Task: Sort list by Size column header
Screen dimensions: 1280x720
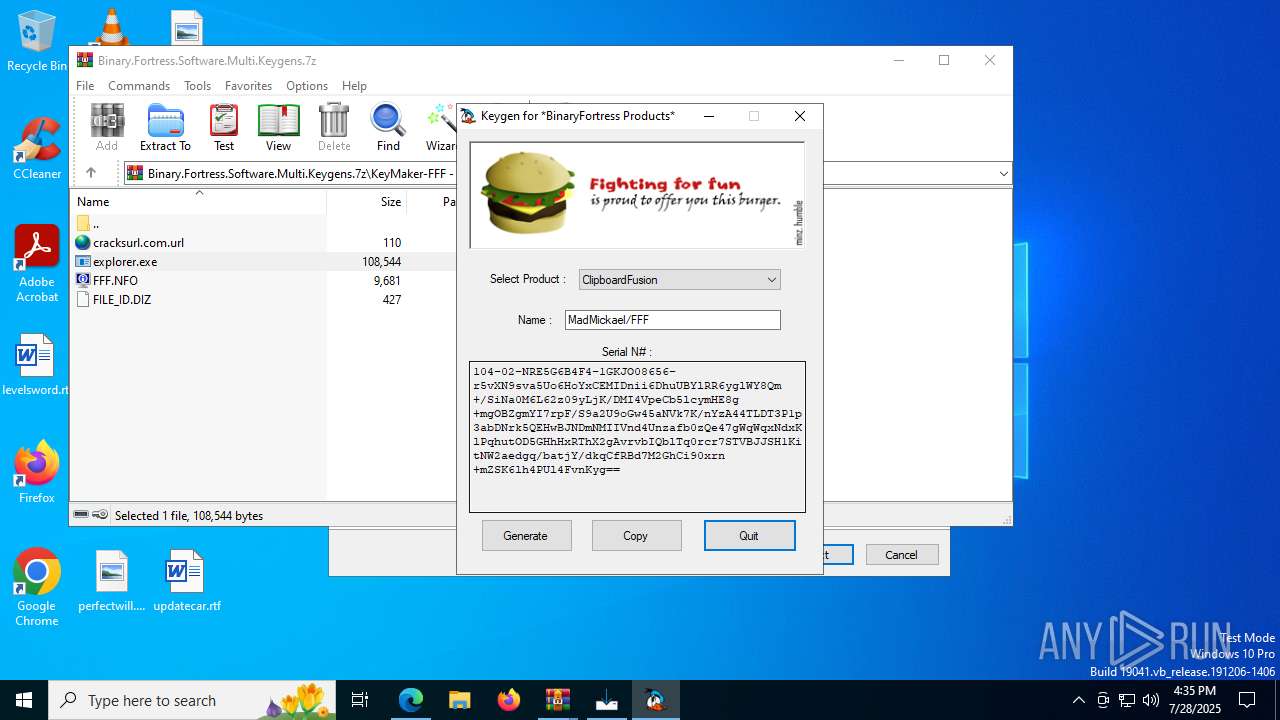Action: 367,202
